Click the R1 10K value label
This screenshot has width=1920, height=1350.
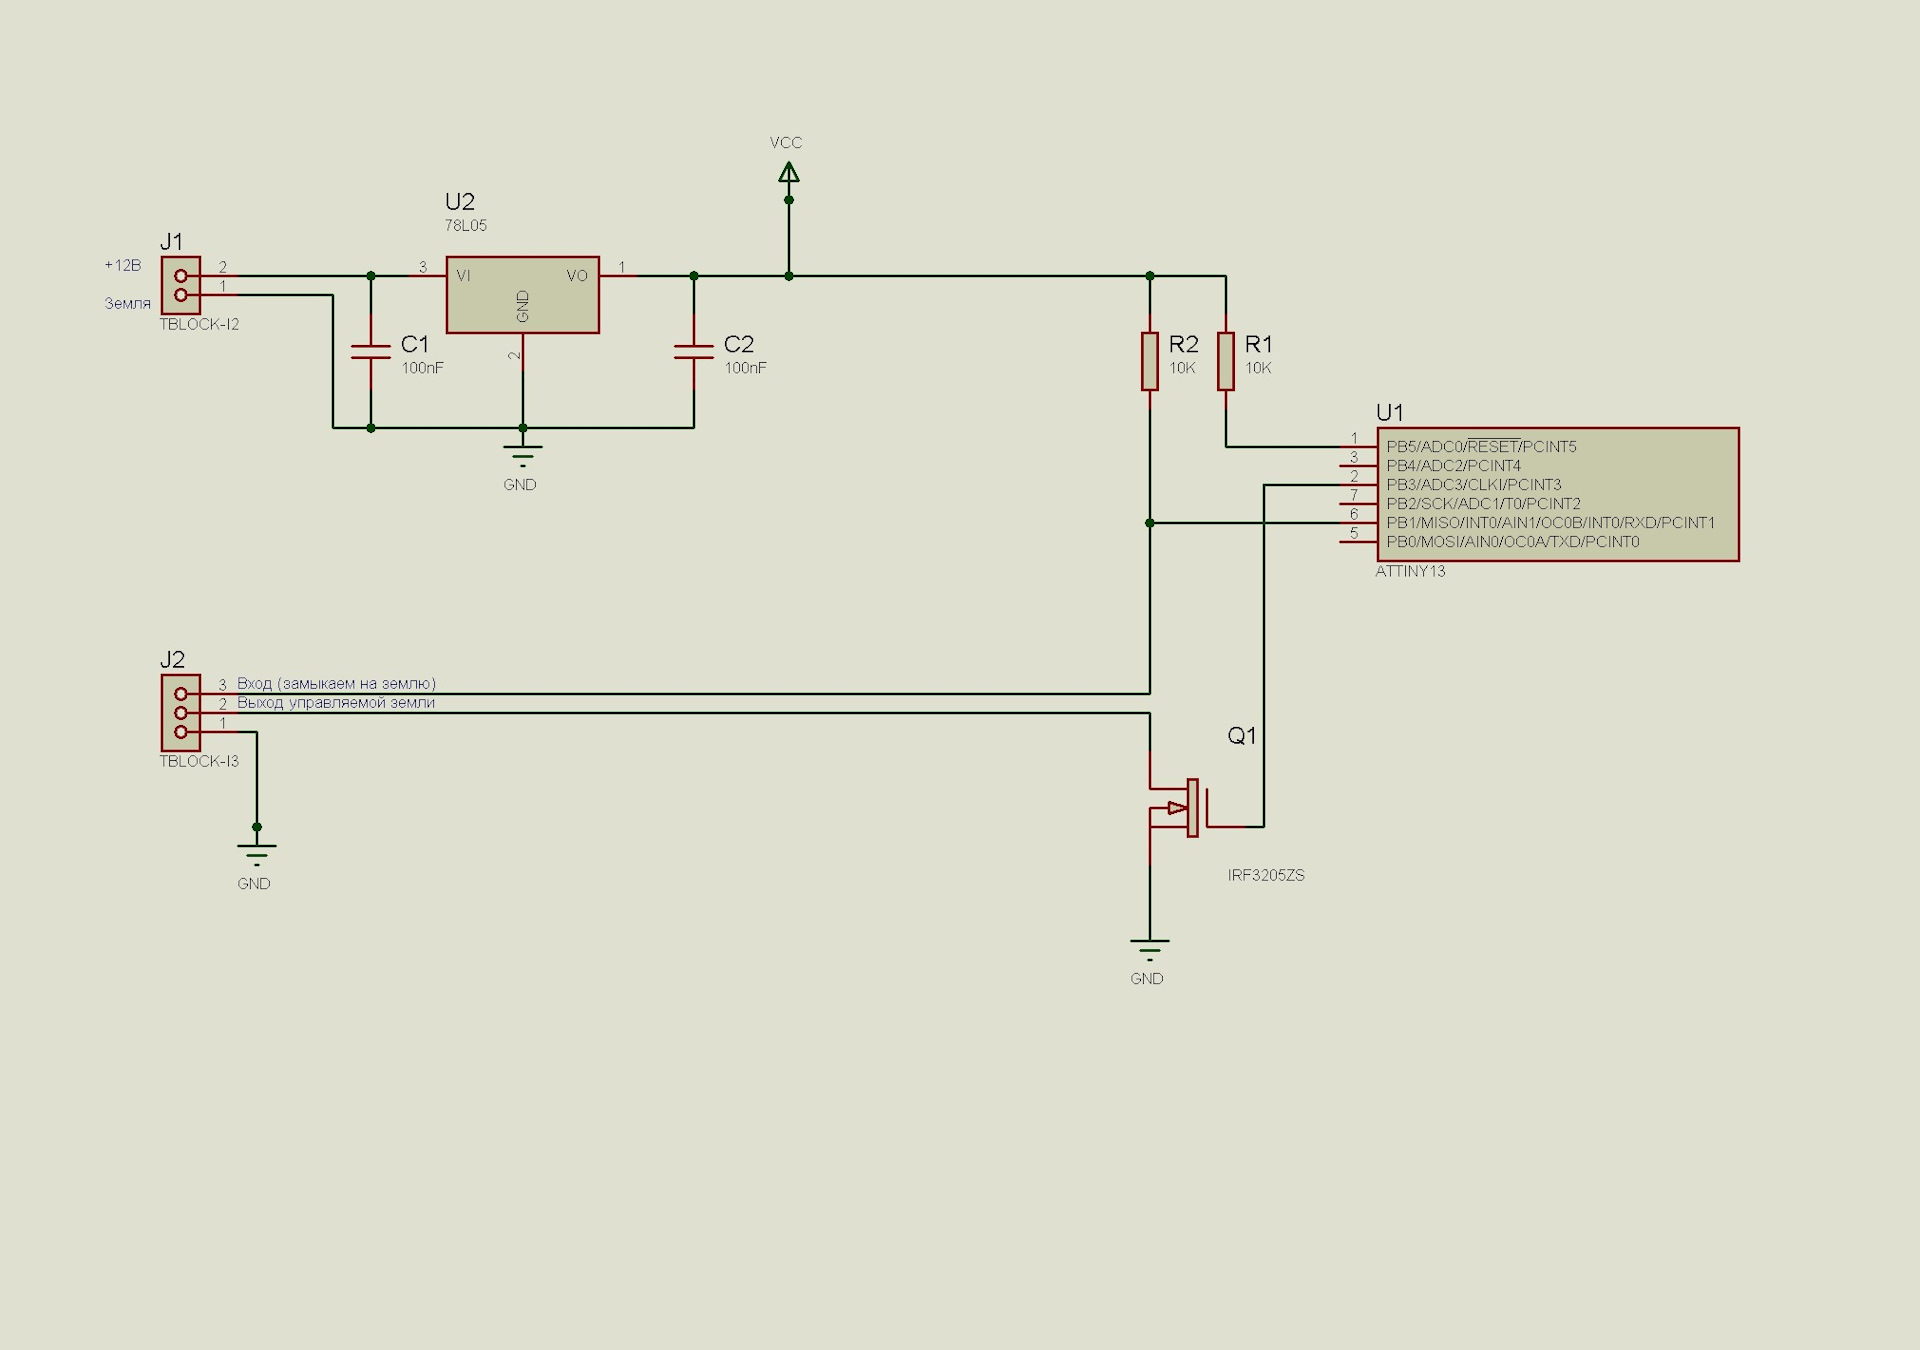tap(1258, 368)
